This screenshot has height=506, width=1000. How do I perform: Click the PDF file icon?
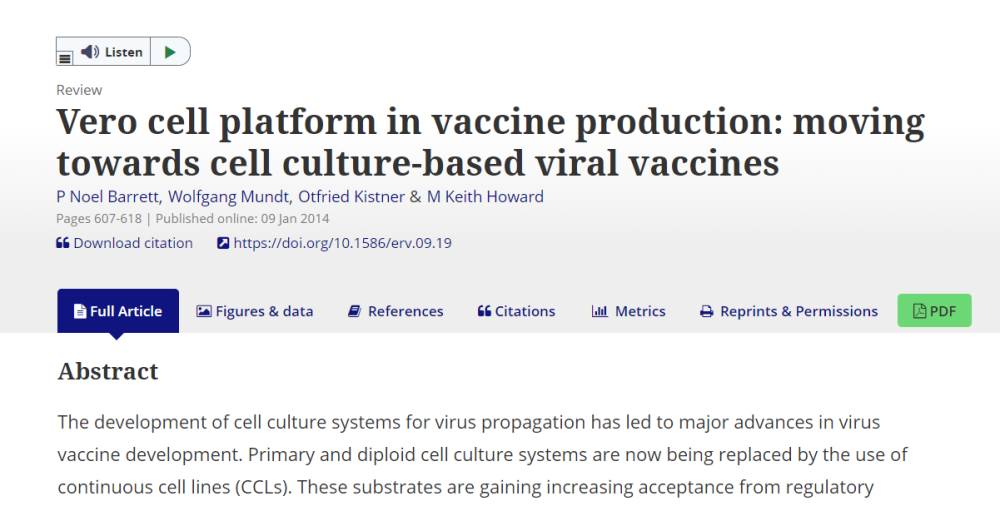point(919,311)
